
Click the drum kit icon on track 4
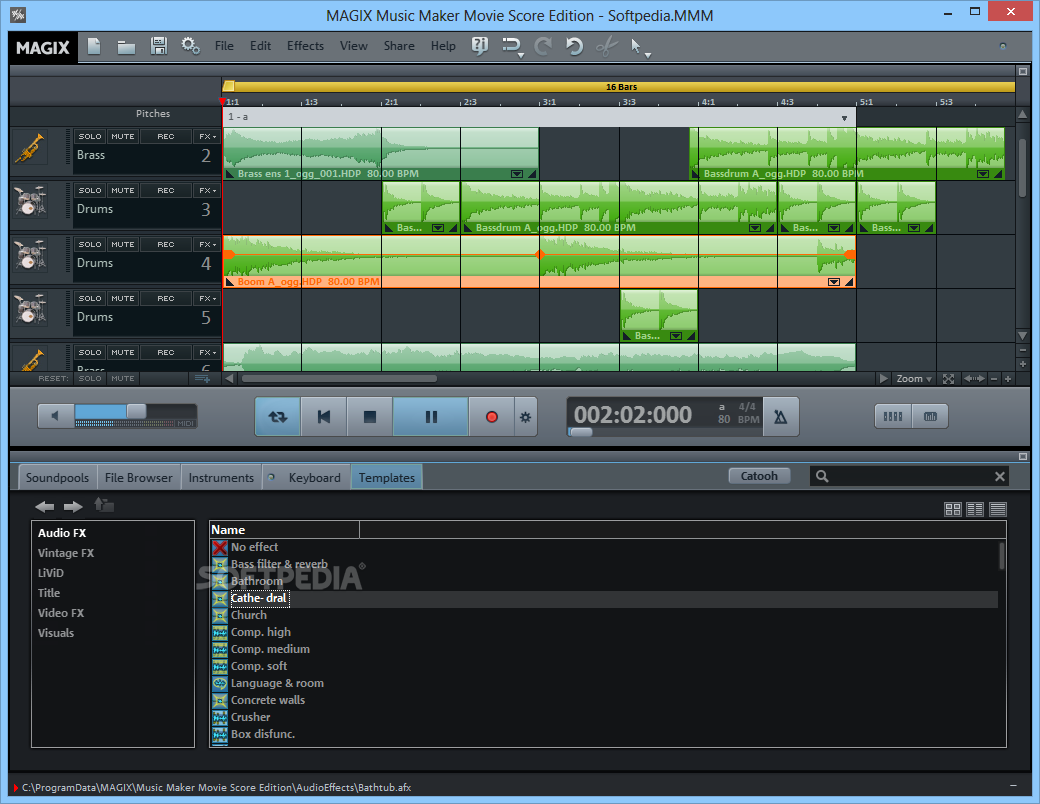(x=30, y=255)
